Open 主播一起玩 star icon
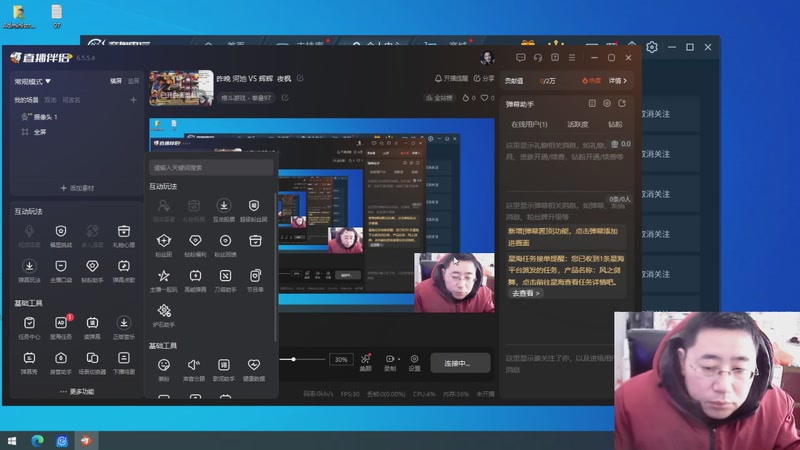 click(x=164, y=280)
